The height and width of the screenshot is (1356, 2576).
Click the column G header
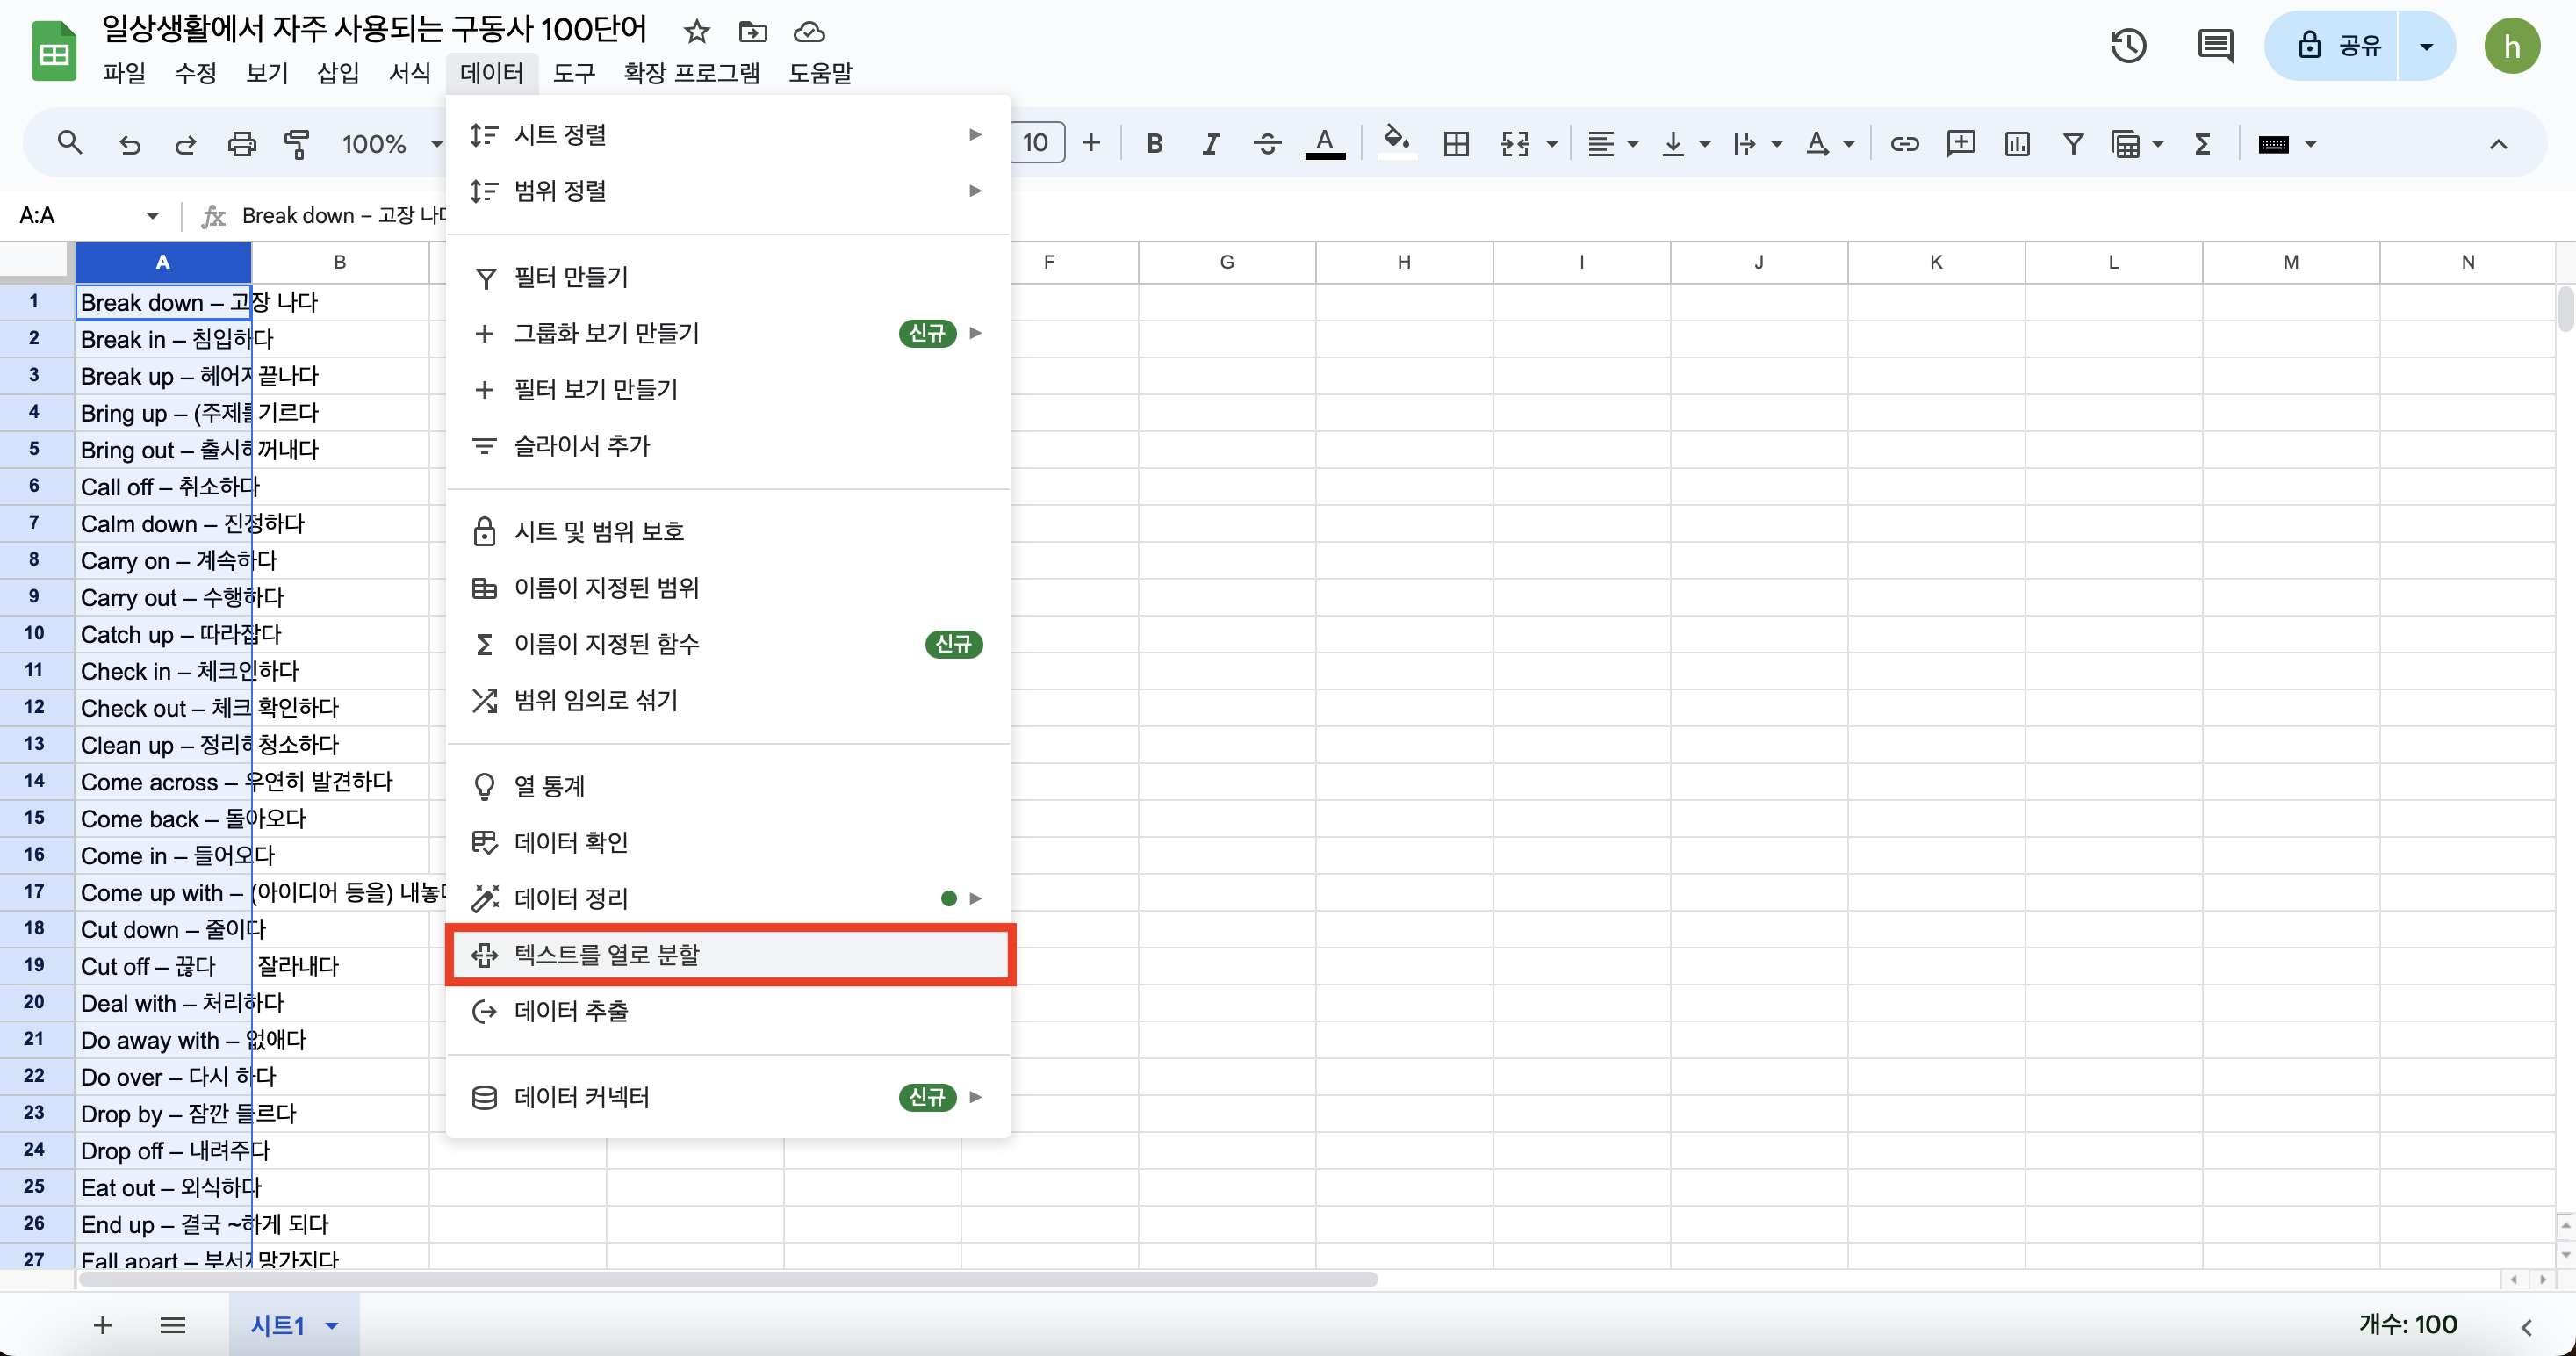tap(1226, 262)
